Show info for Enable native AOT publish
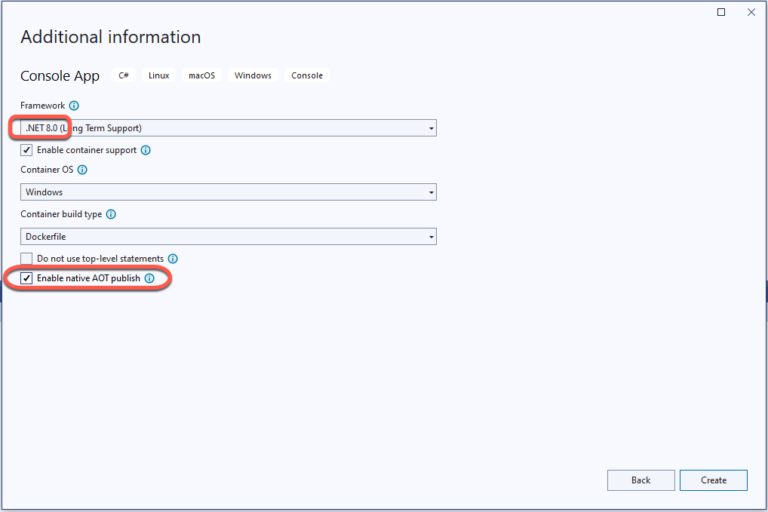Screen dimensions: 768x512 point(150,278)
